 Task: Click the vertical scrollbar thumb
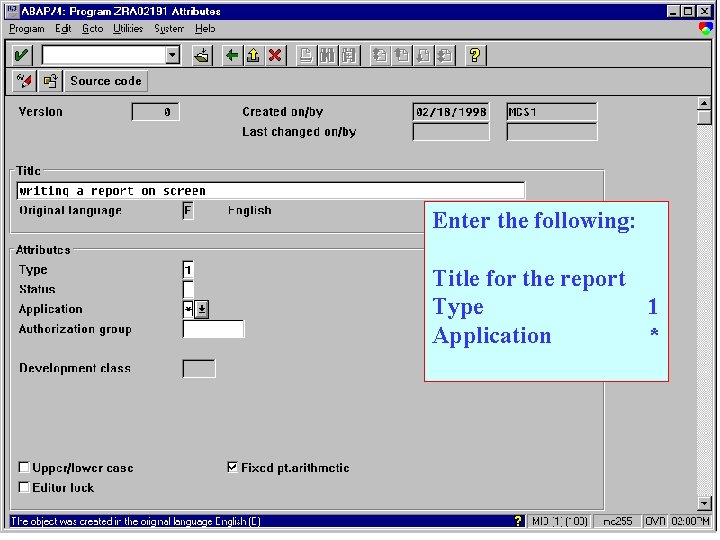[x=704, y=118]
